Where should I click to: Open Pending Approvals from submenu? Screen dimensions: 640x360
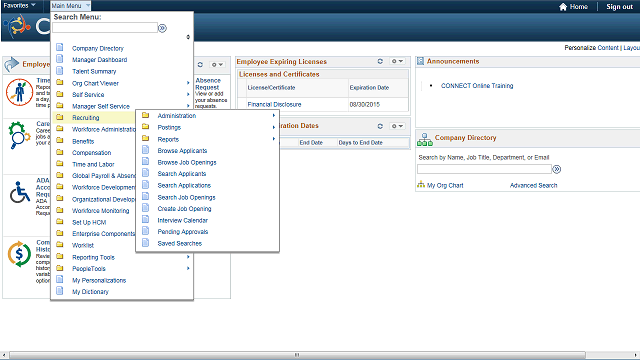click(183, 232)
